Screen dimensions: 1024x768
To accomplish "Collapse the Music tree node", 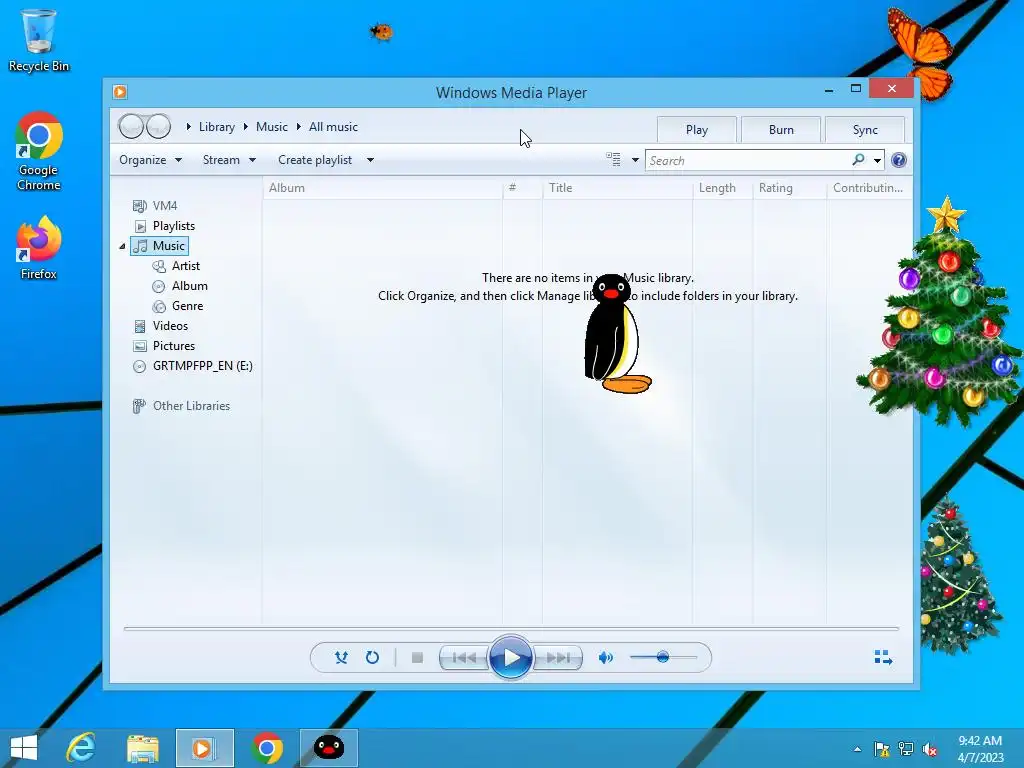I will (x=122, y=246).
